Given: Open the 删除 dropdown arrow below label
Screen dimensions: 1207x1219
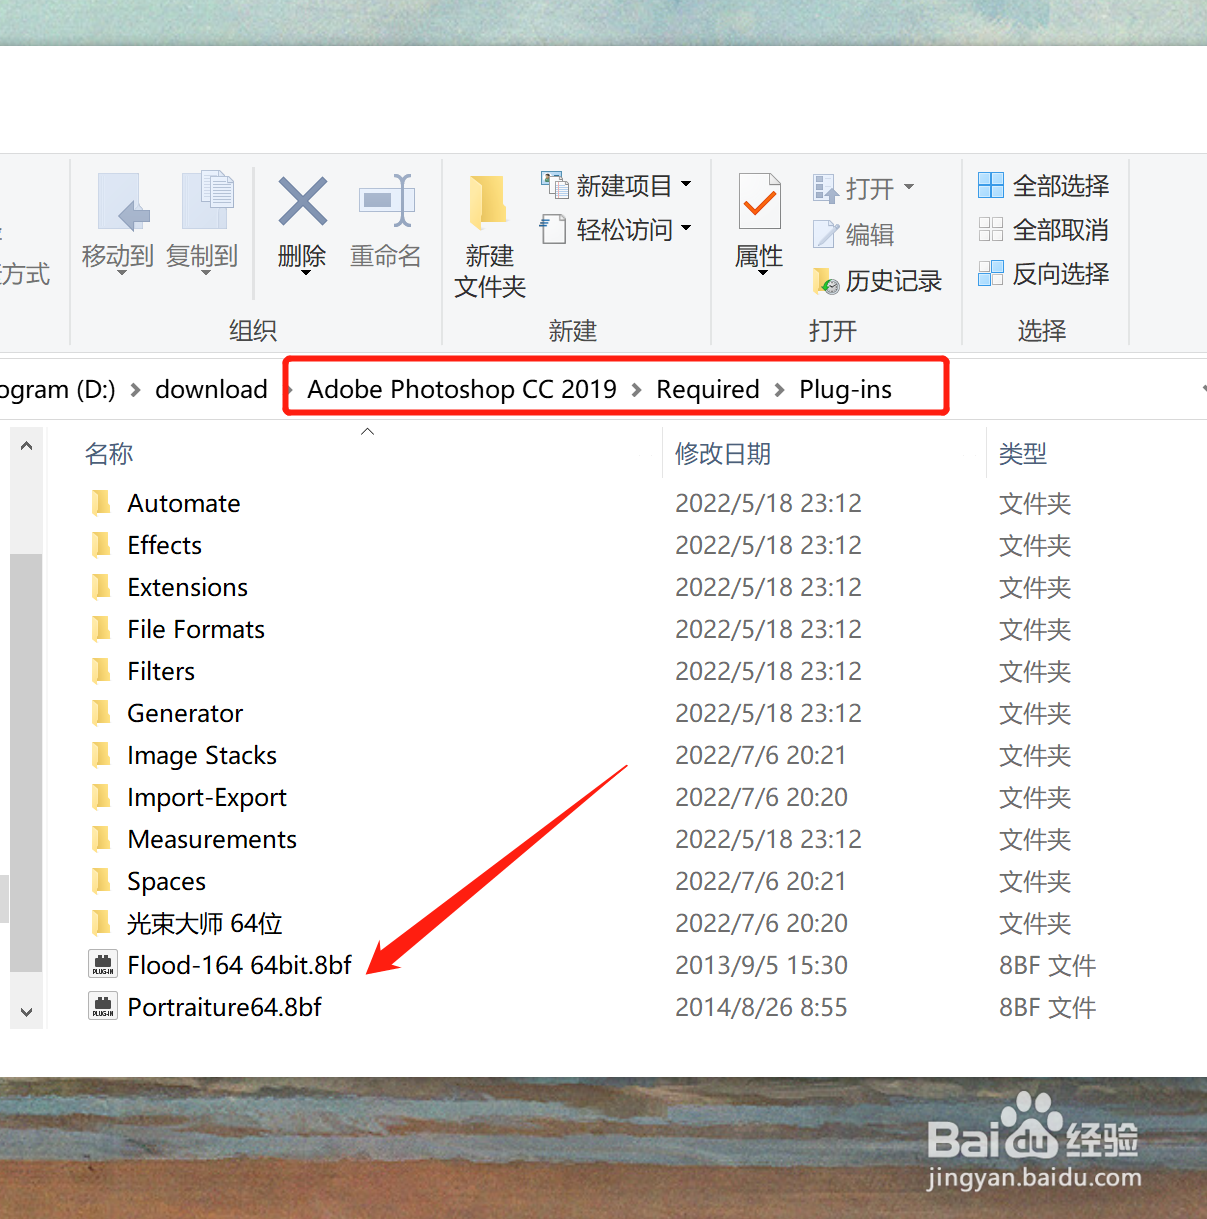Looking at the screenshot, I should pyautogui.click(x=305, y=274).
